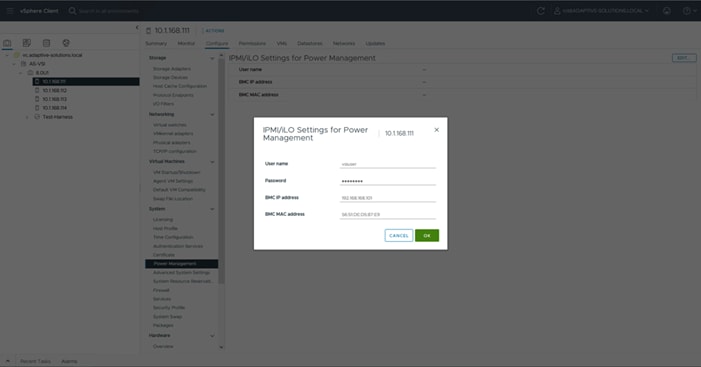701x367 pixels.
Task: Switch to Networking inventory view
Action: [66, 43]
